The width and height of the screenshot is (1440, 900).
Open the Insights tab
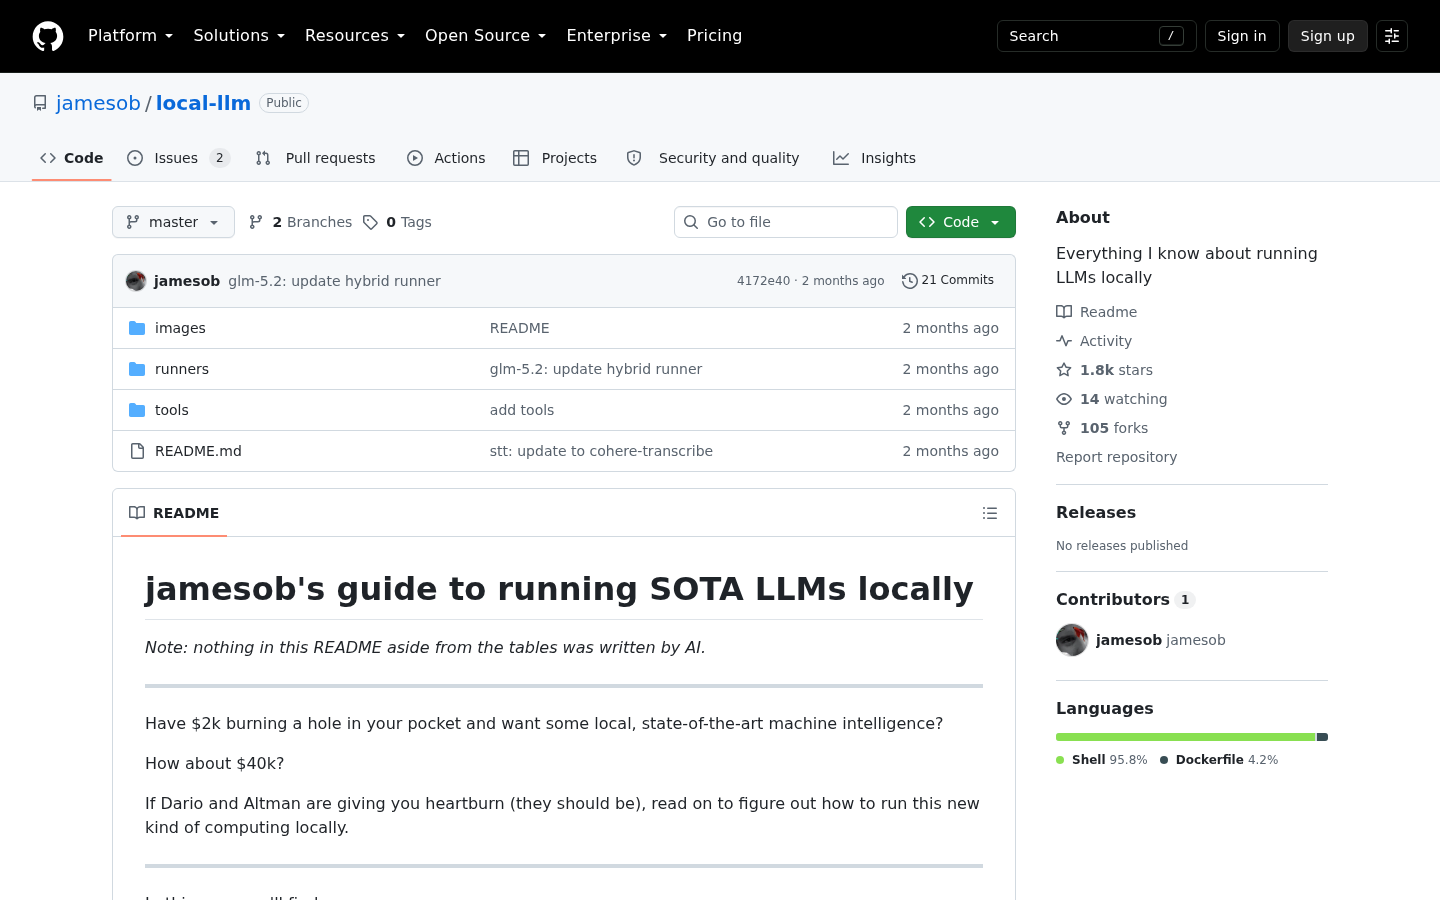875,158
